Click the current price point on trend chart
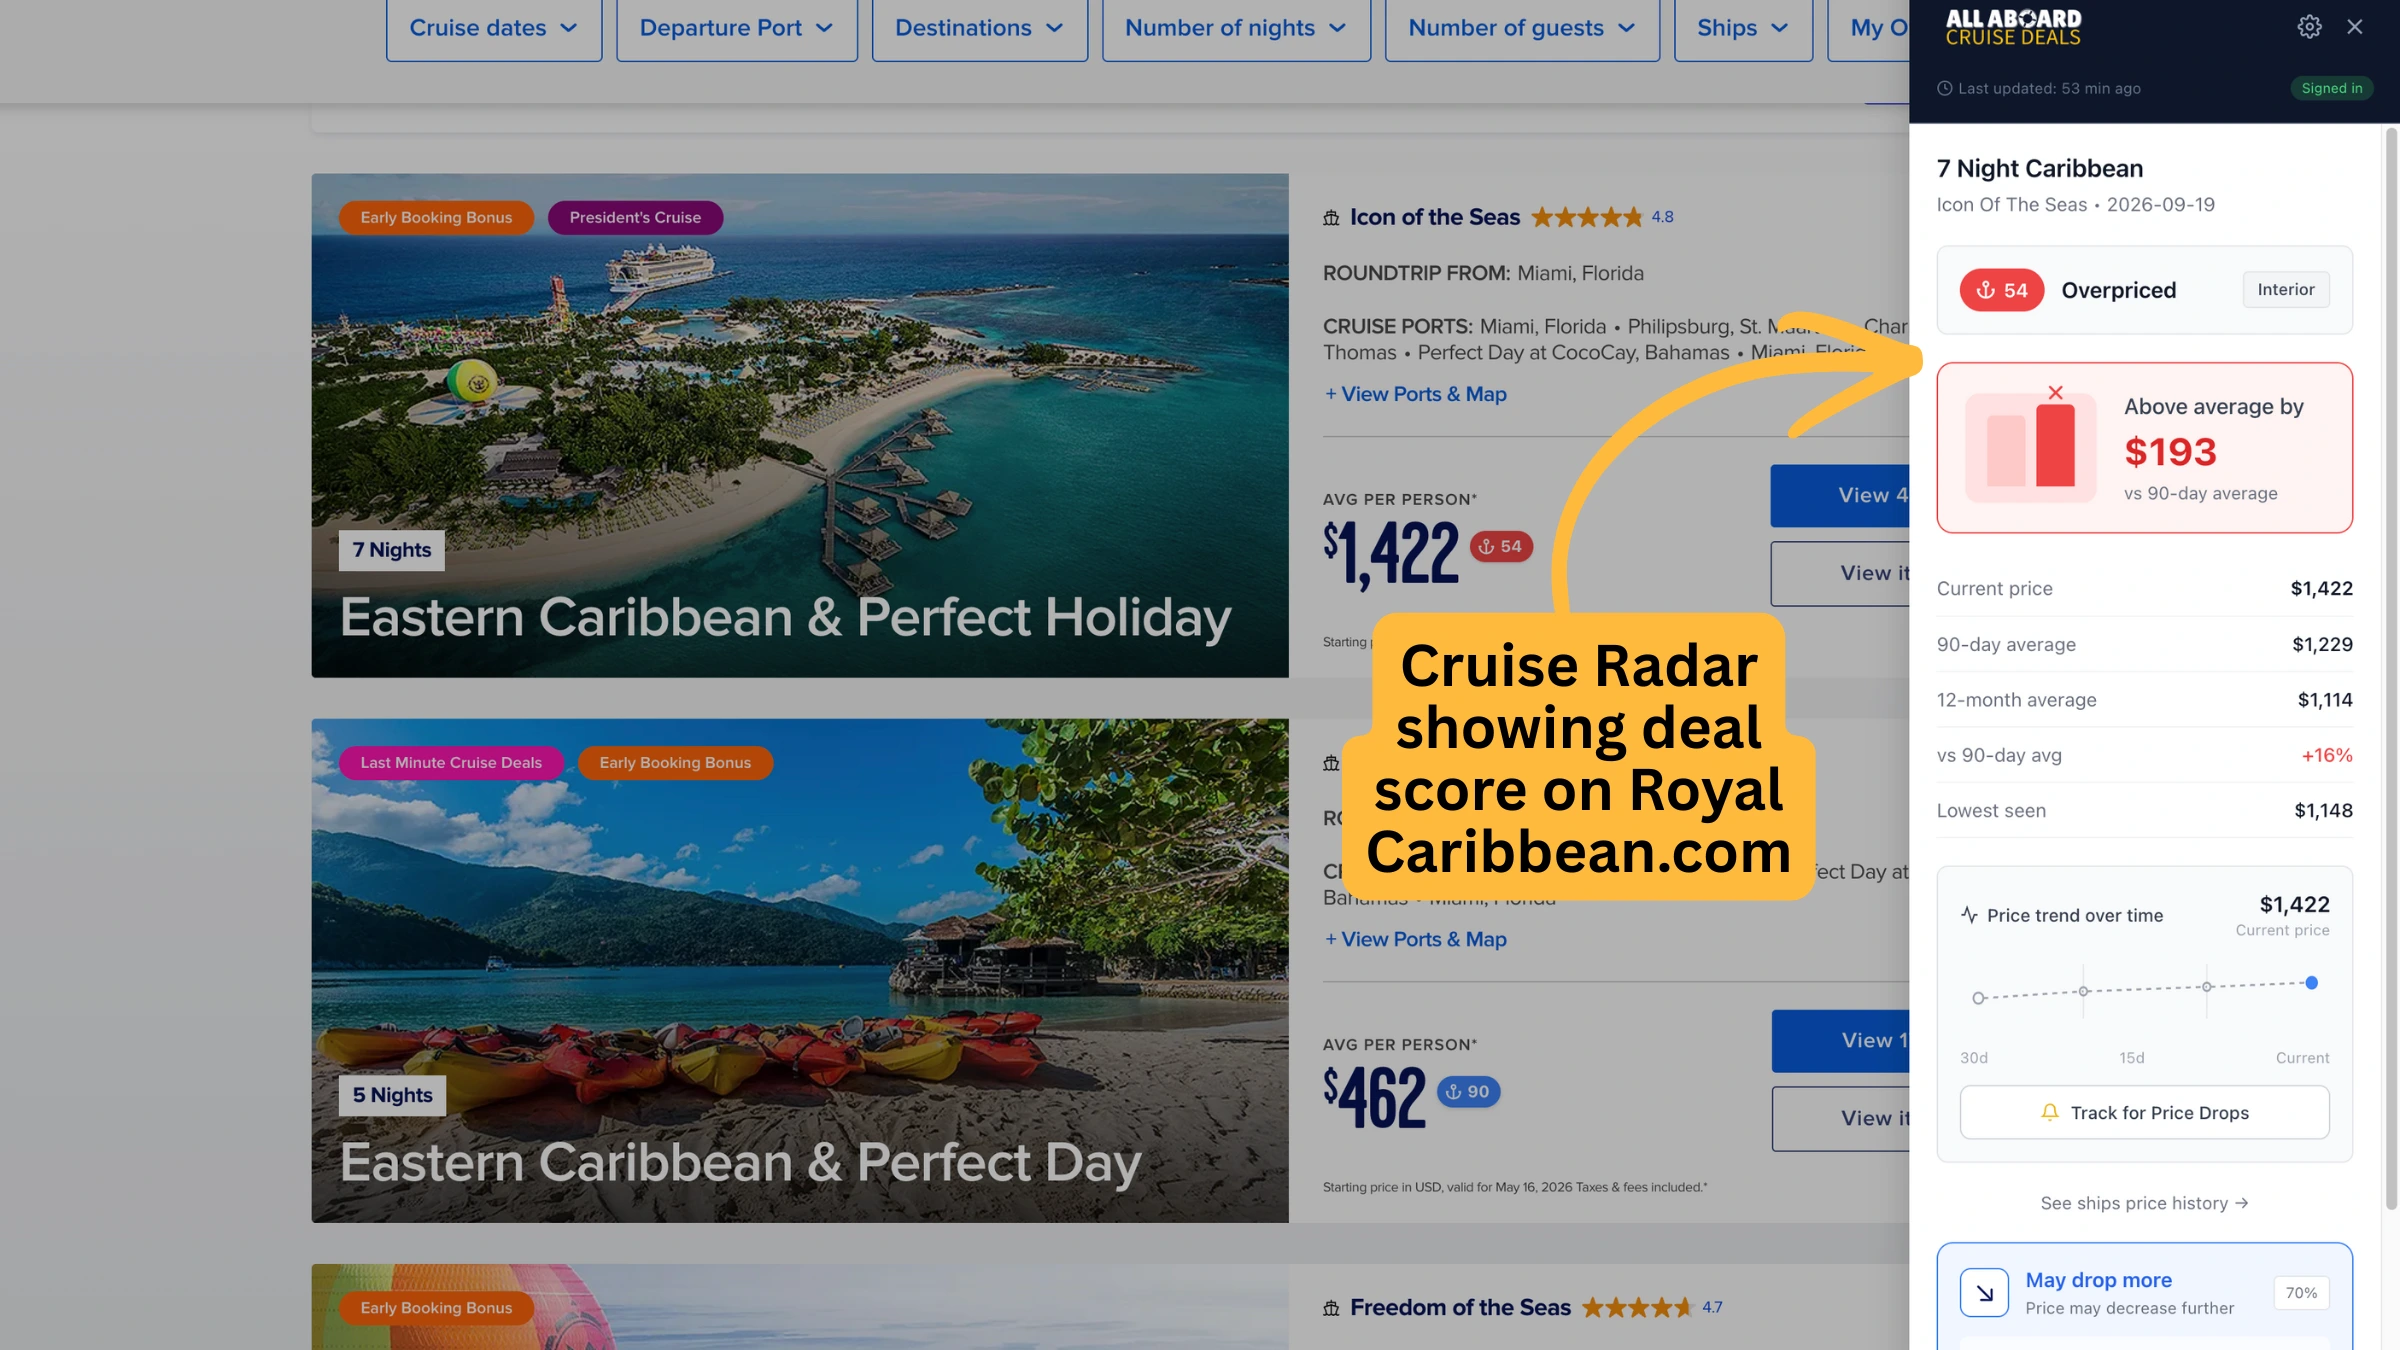This screenshot has height=1350, width=2400. tap(2311, 983)
